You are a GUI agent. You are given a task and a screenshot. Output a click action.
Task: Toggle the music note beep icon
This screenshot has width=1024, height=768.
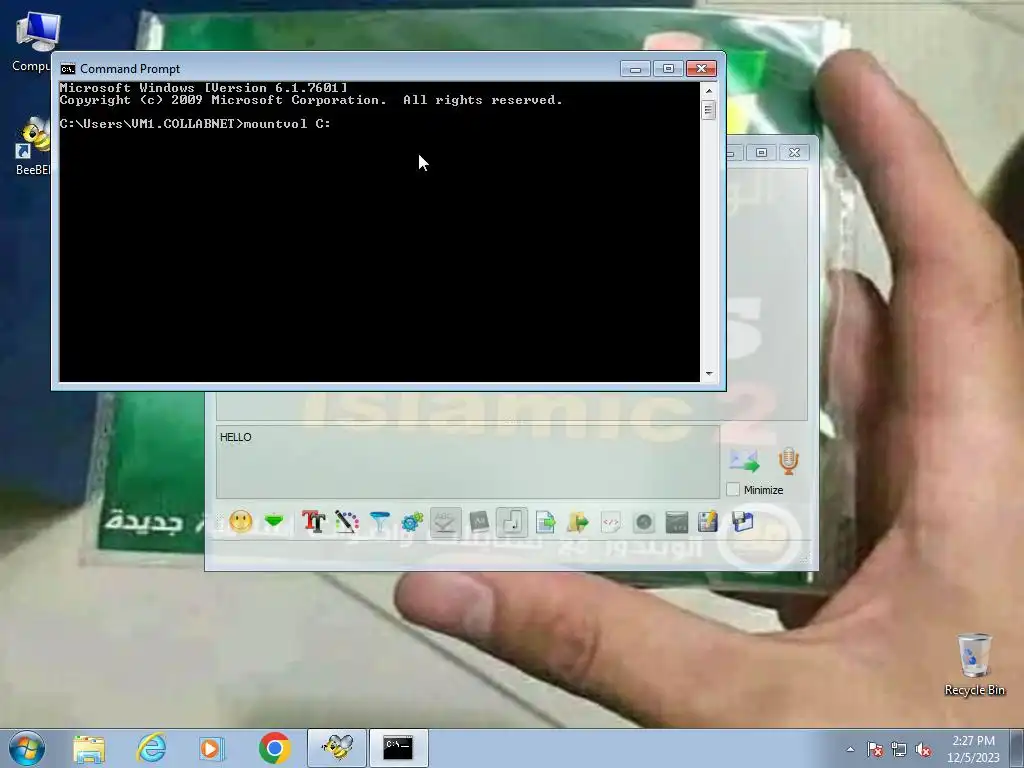point(512,521)
